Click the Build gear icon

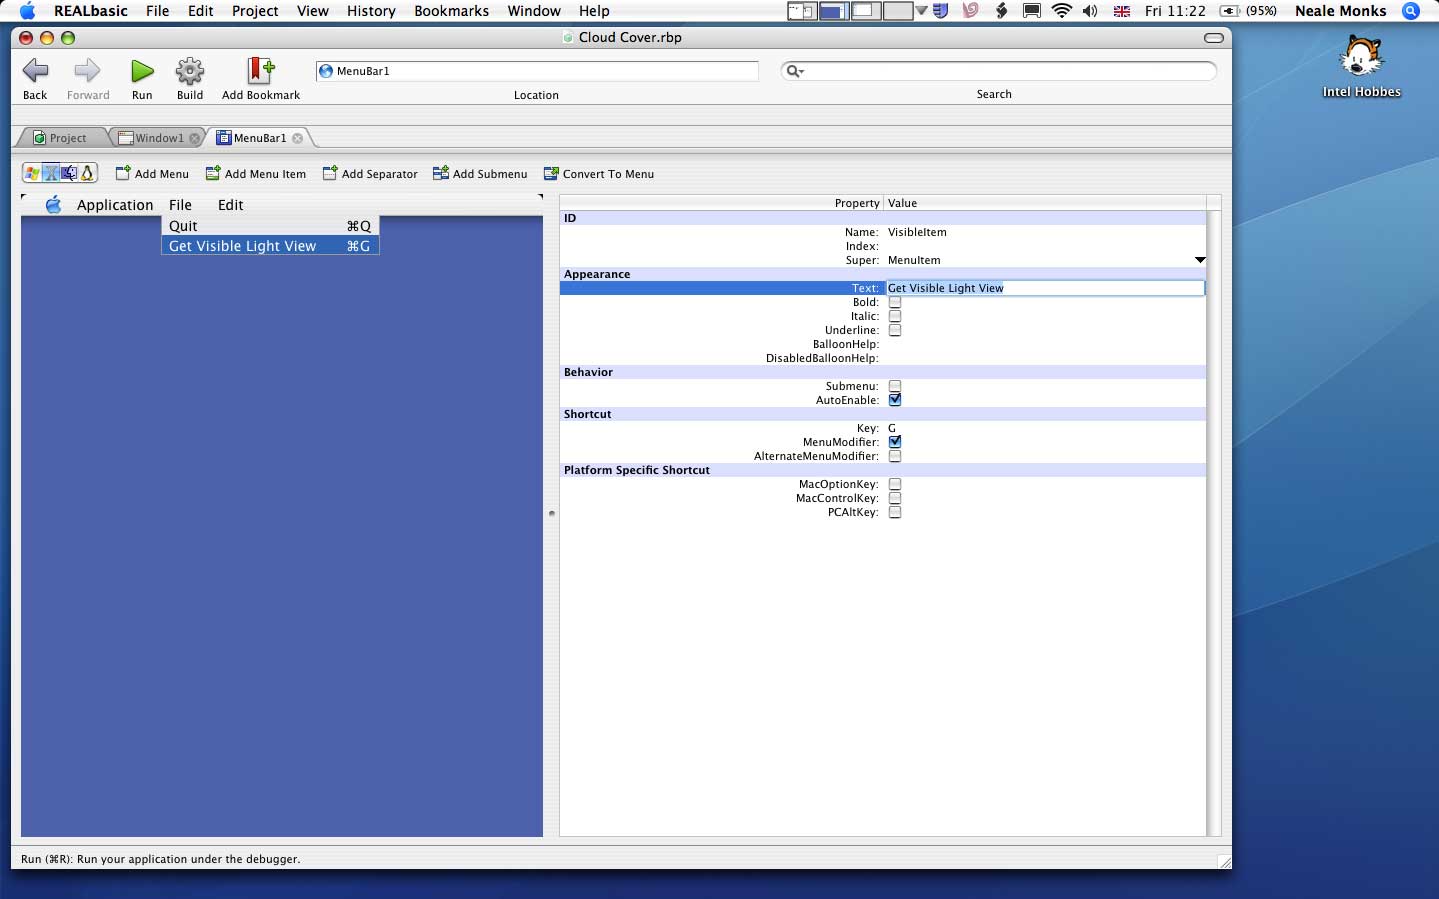(x=190, y=71)
